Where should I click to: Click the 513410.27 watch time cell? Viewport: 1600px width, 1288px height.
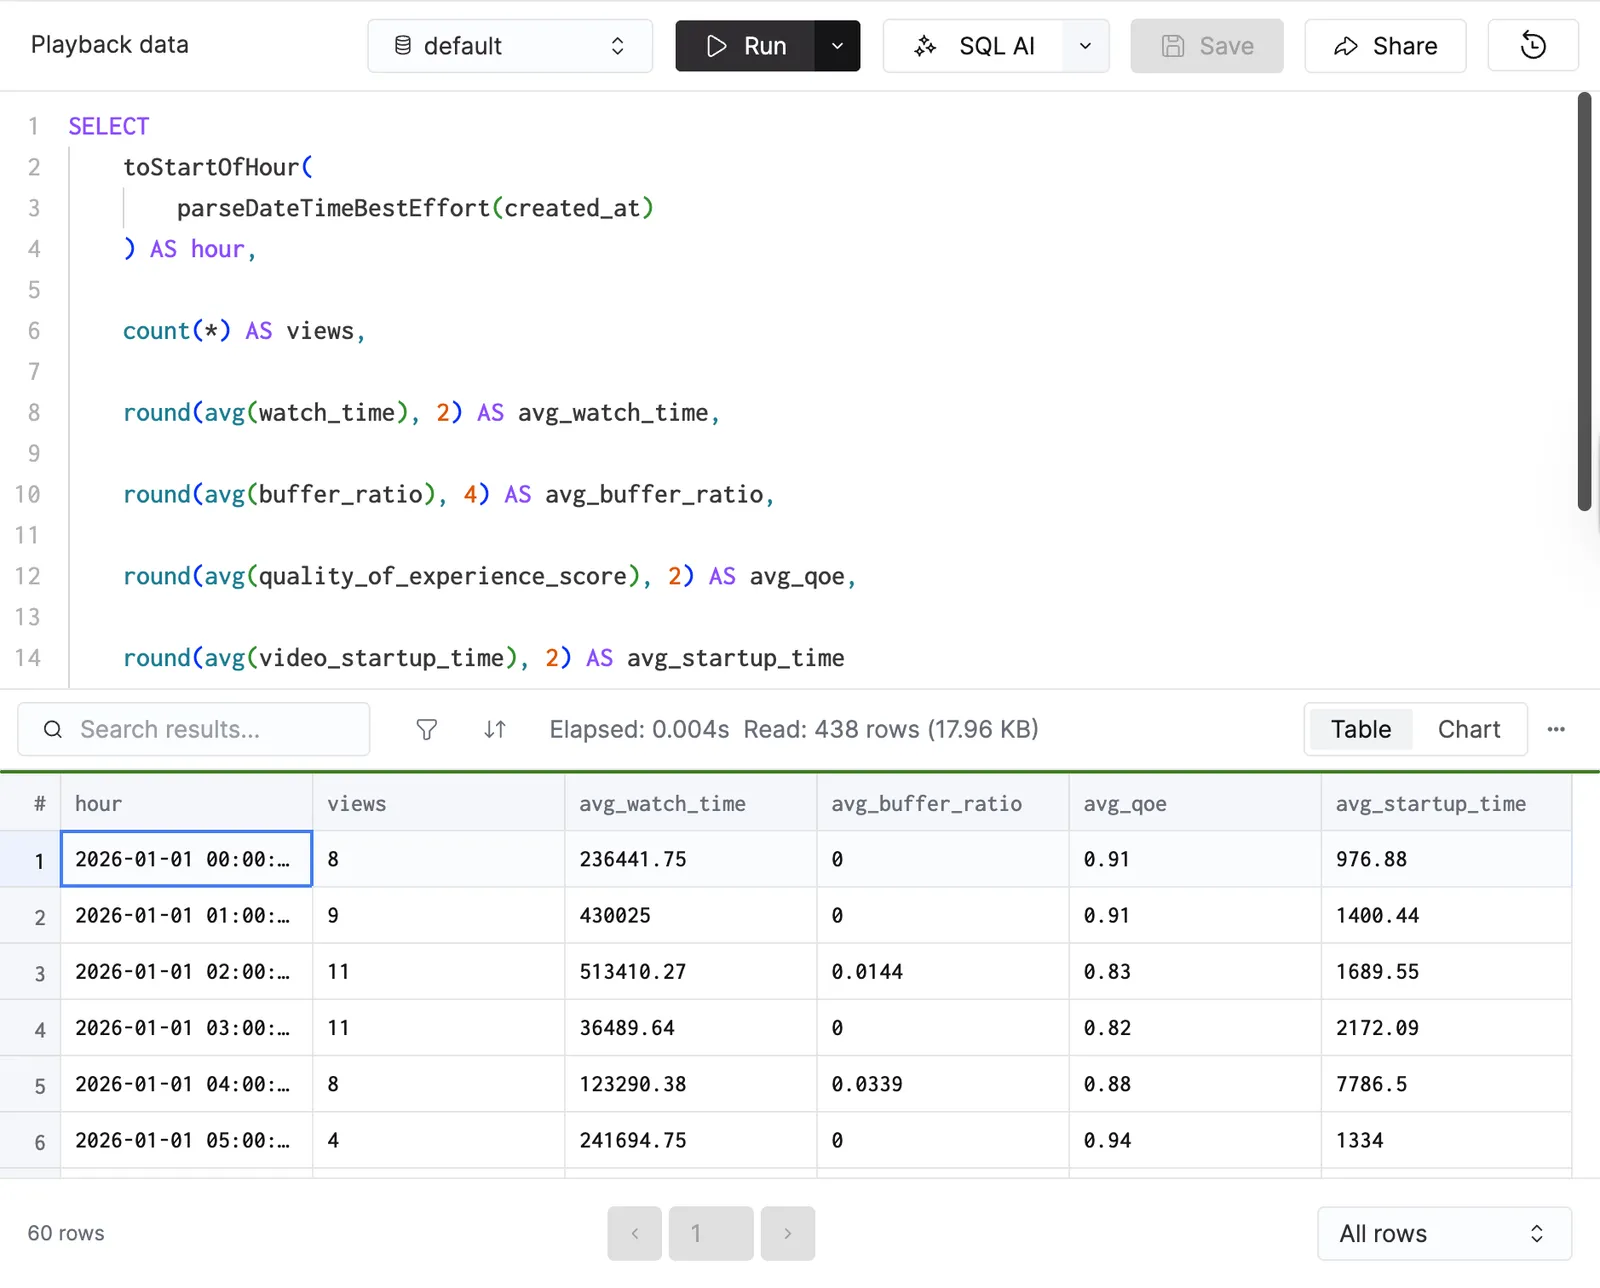691,972
